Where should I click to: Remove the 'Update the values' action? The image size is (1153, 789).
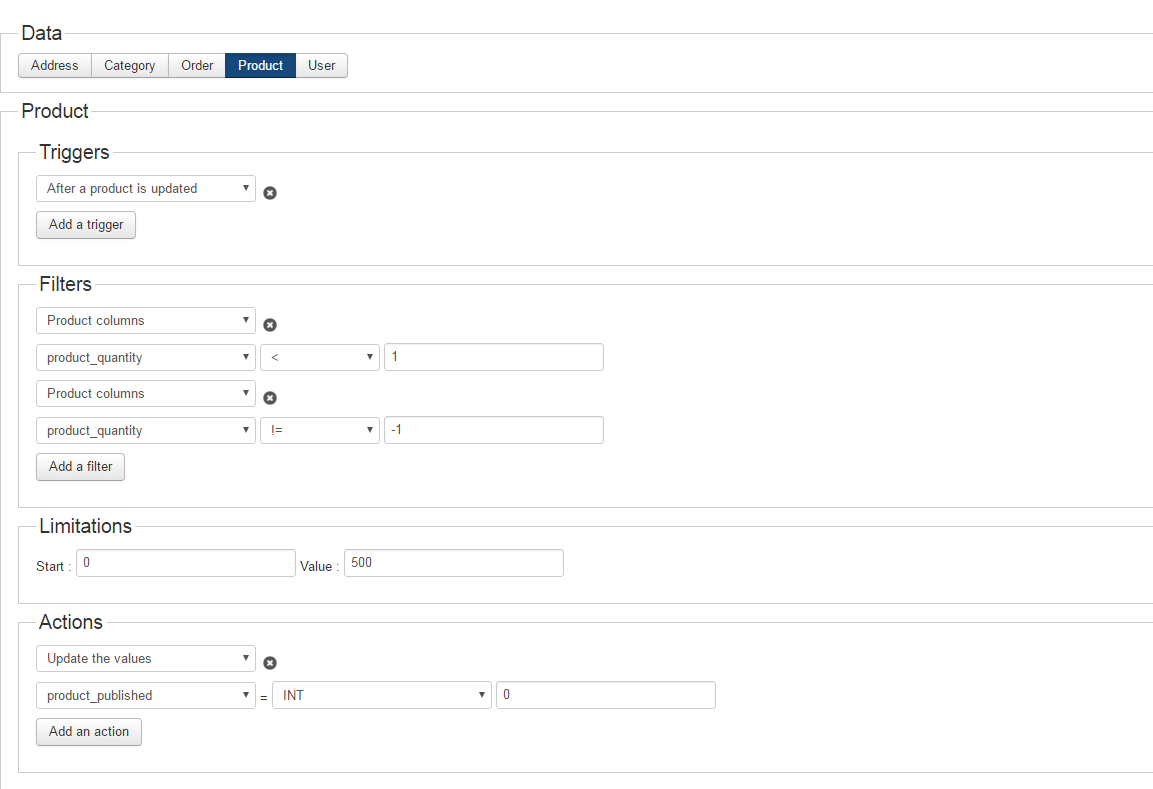(270, 663)
